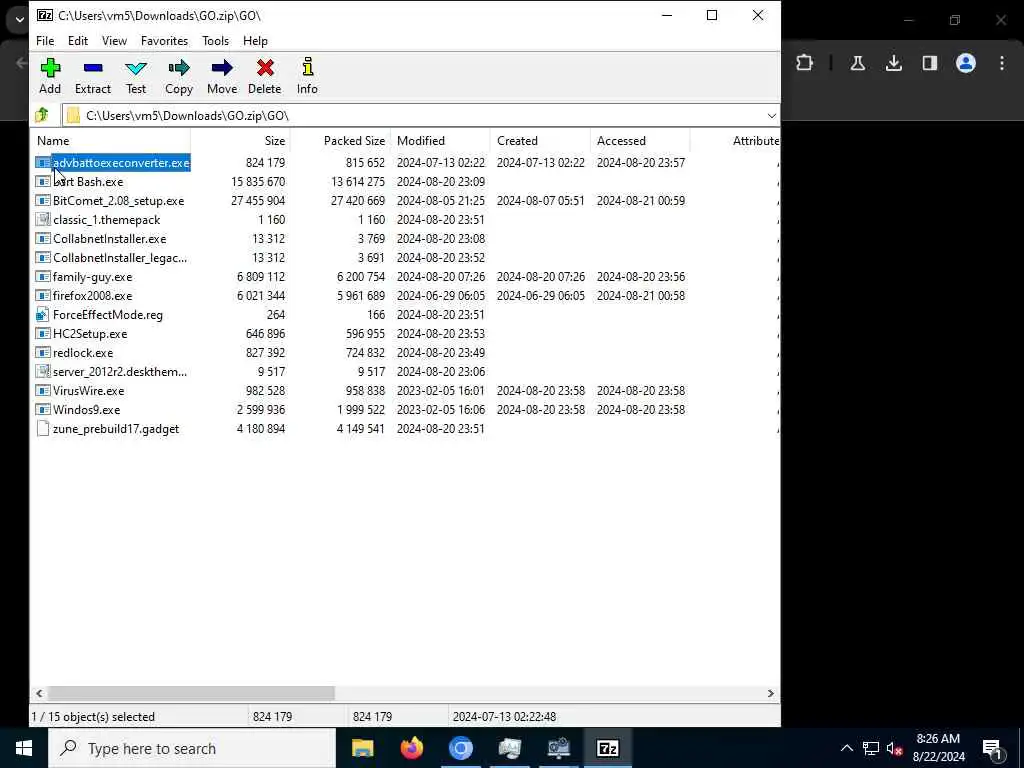Open browser Downloads icon behind 7-Zip
Image resolution: width=1024 pixels, height=768 pixels.
[893, 63]
